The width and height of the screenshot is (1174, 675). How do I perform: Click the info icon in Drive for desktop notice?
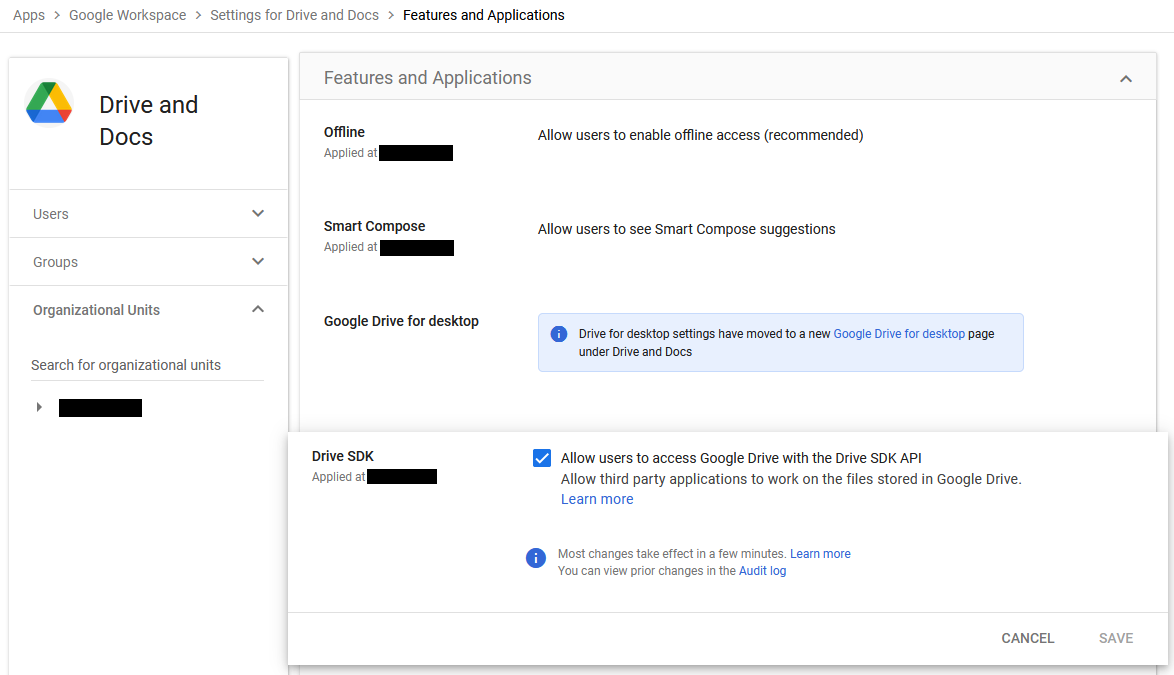(558, 334)
